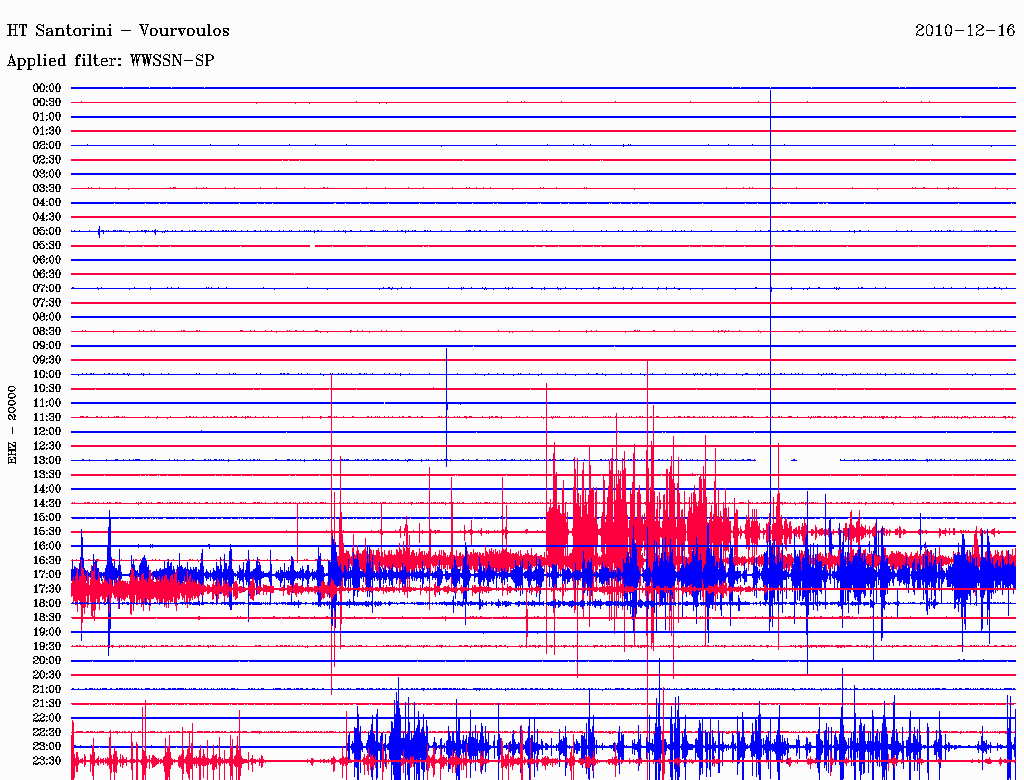Select the 14:30 time label

47,504
